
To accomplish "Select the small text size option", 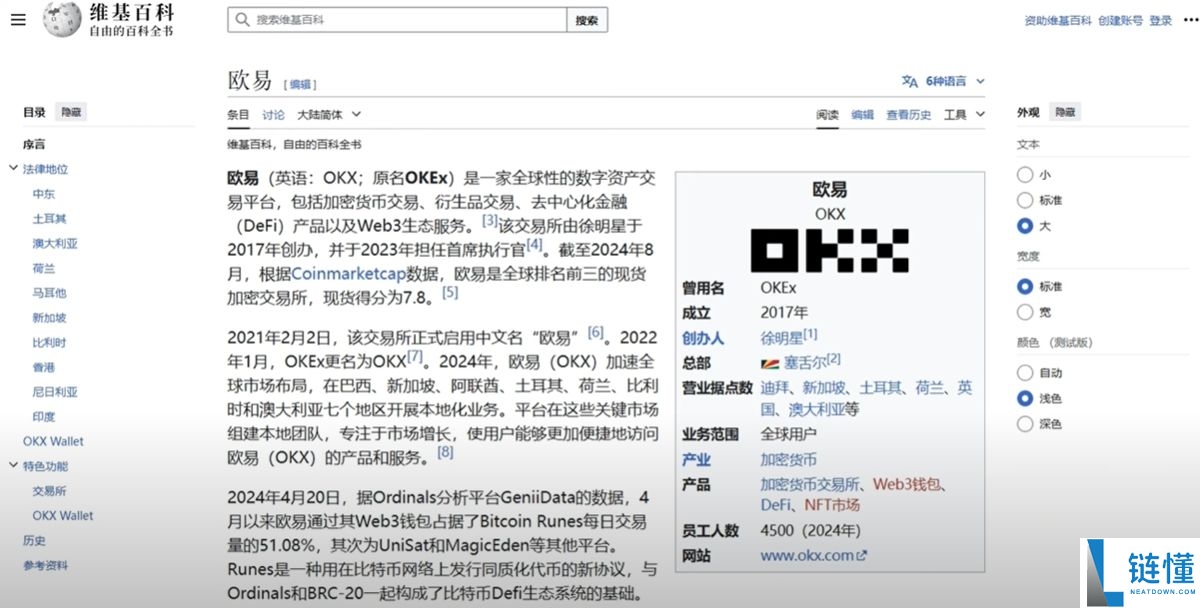I will [1024, 174].
